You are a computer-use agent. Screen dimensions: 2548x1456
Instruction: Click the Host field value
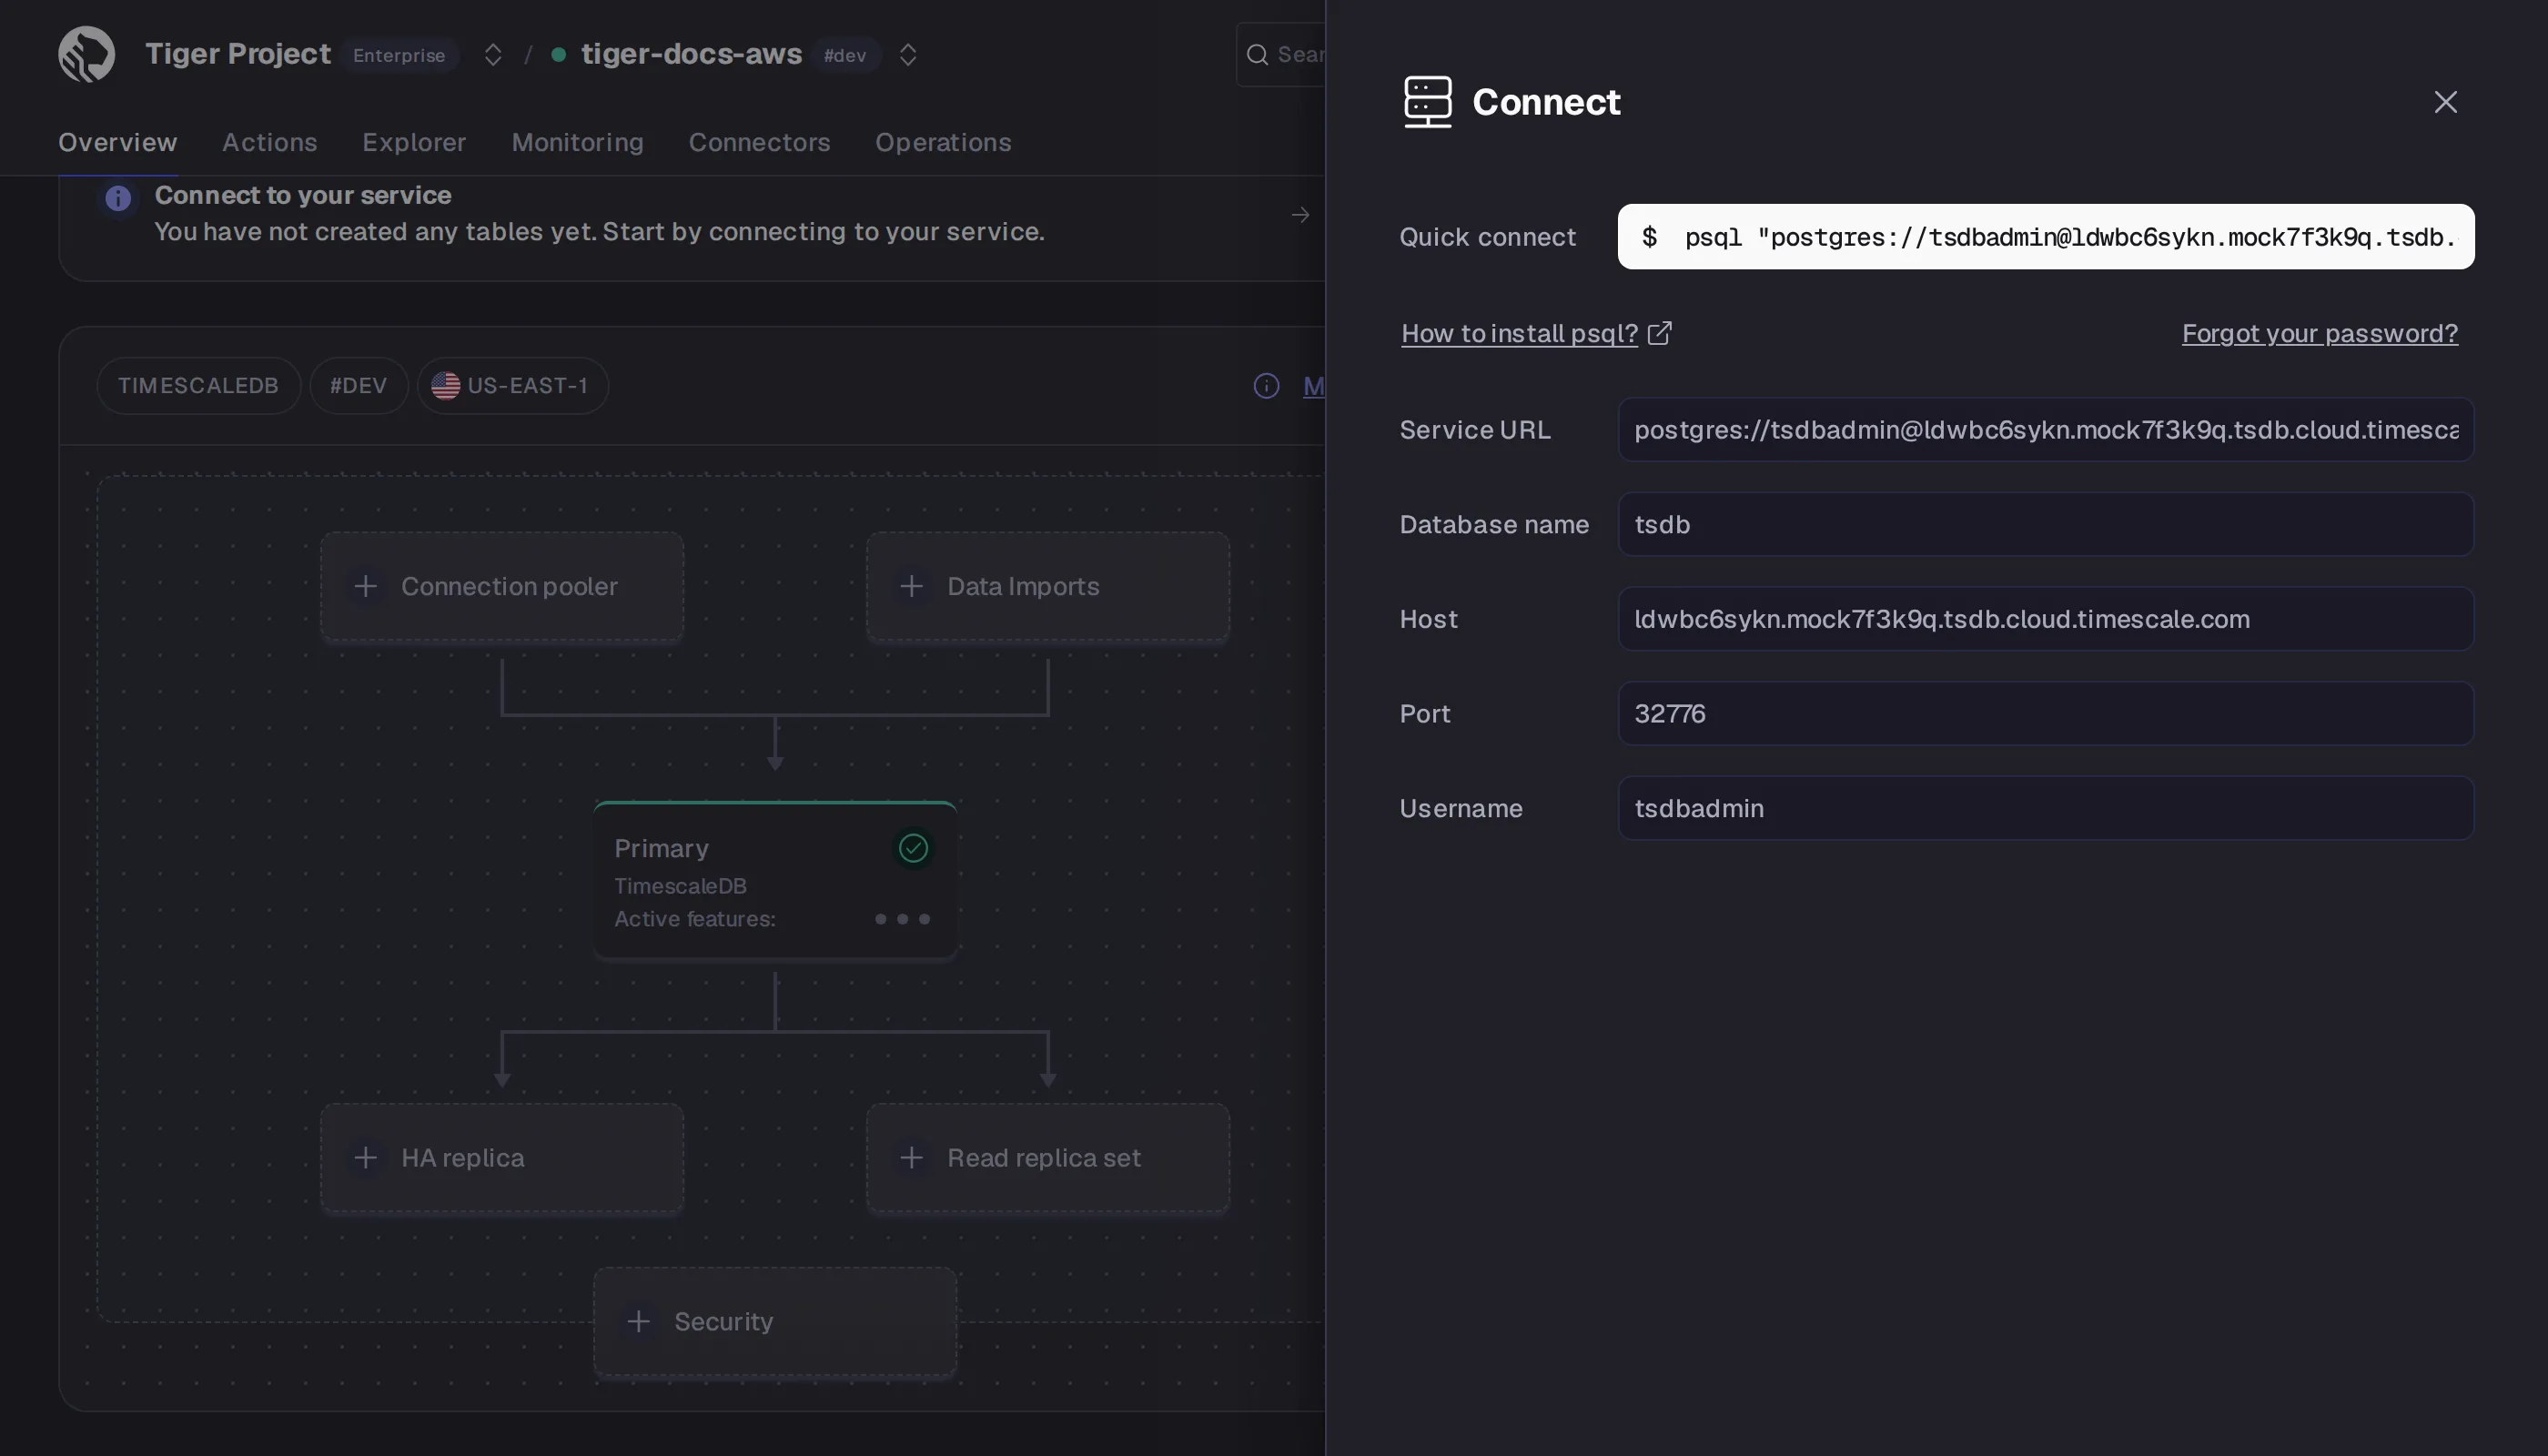coord(2046,619)
